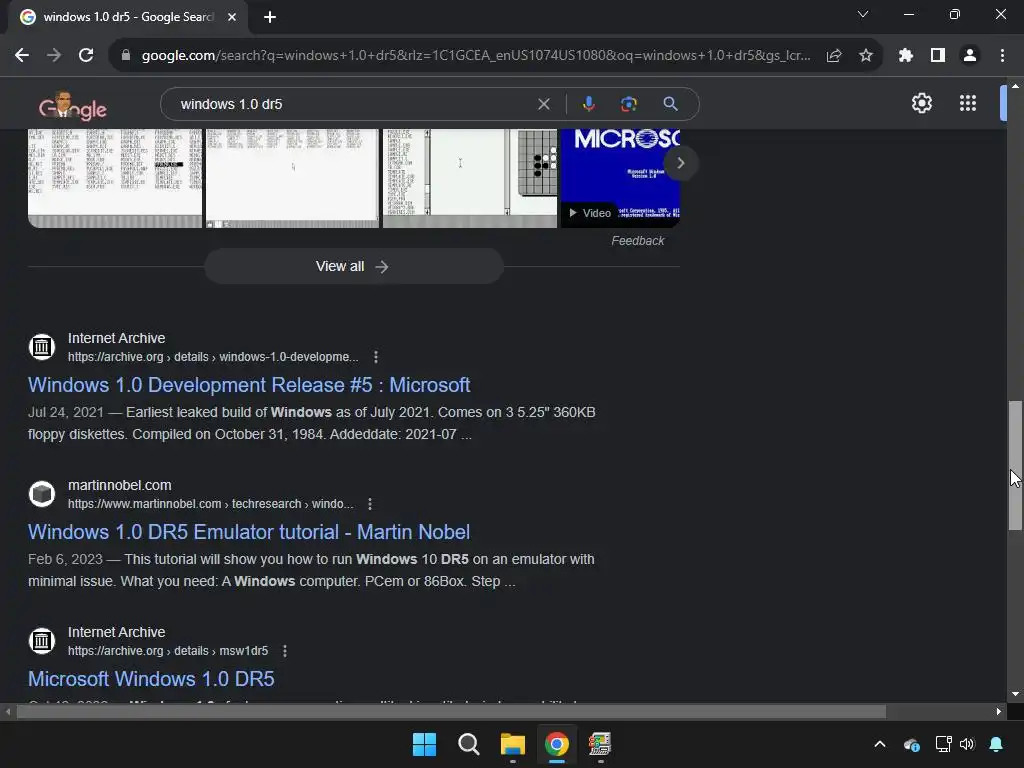Viewport: 1024px width, 768px height.
Task: Open the volume control tray icon
Action: point(967,744)
